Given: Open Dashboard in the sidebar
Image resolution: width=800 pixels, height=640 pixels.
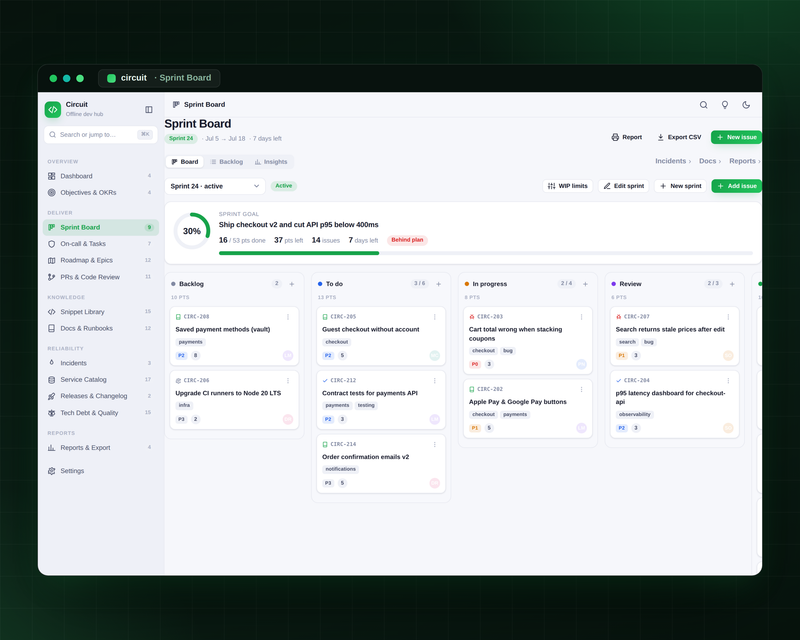Looking at the screenshot, I should tap(101, 176).
